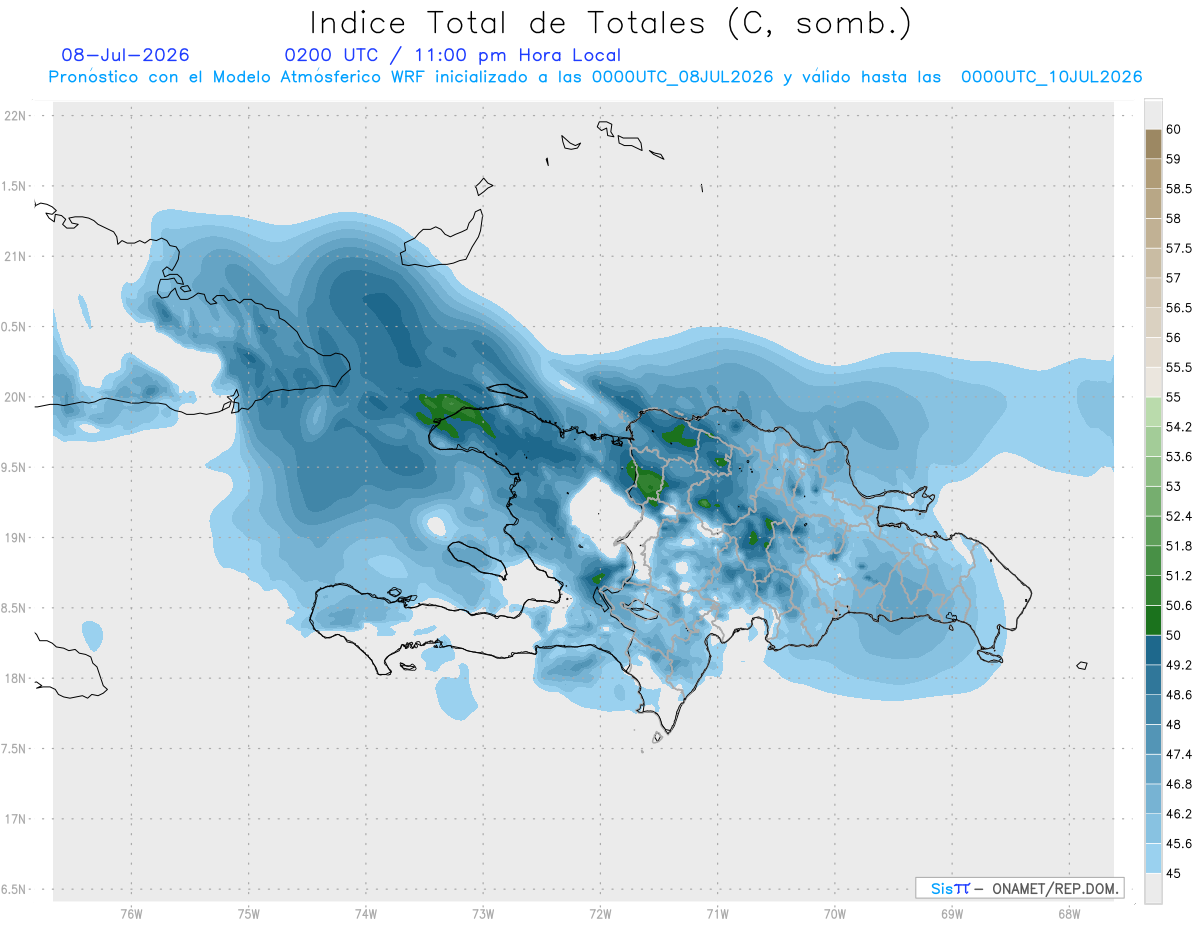Click the colorbar label '46.2'
The width and height of the screenshot is (1200, 927).
tap(1177, 814)
